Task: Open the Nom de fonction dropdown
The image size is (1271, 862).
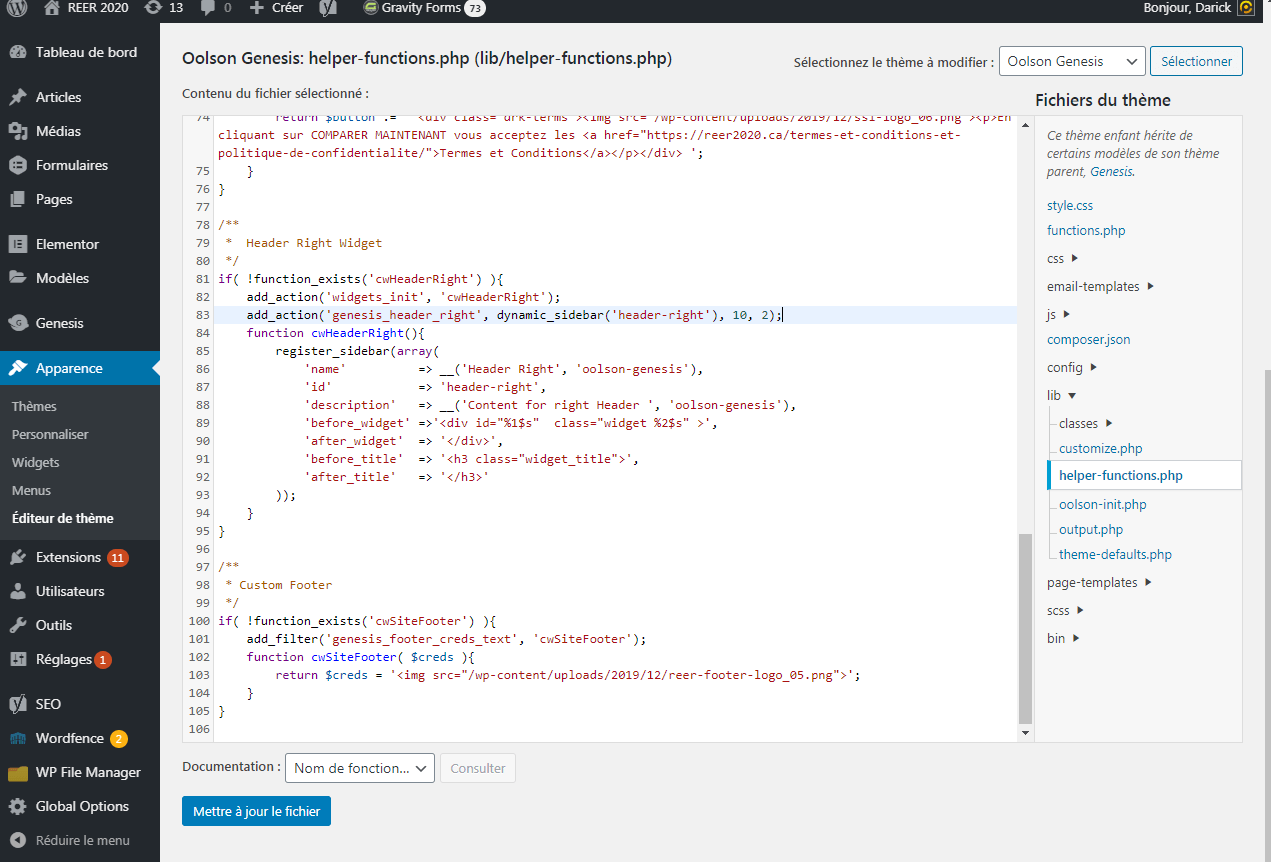Action: (x=360, y=768)
